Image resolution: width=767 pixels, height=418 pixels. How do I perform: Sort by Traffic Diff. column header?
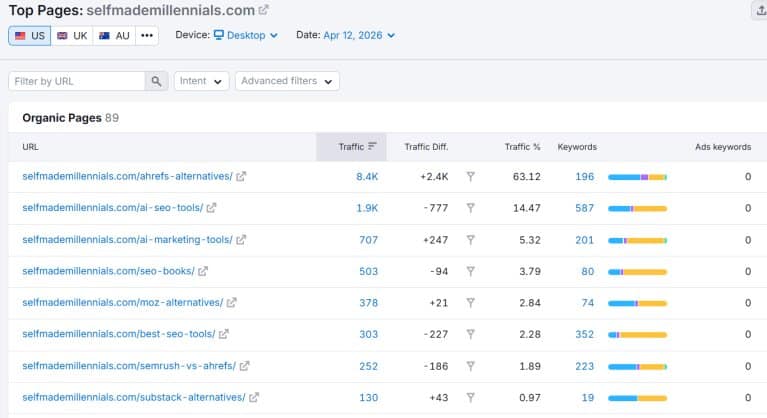click(426, 147)
